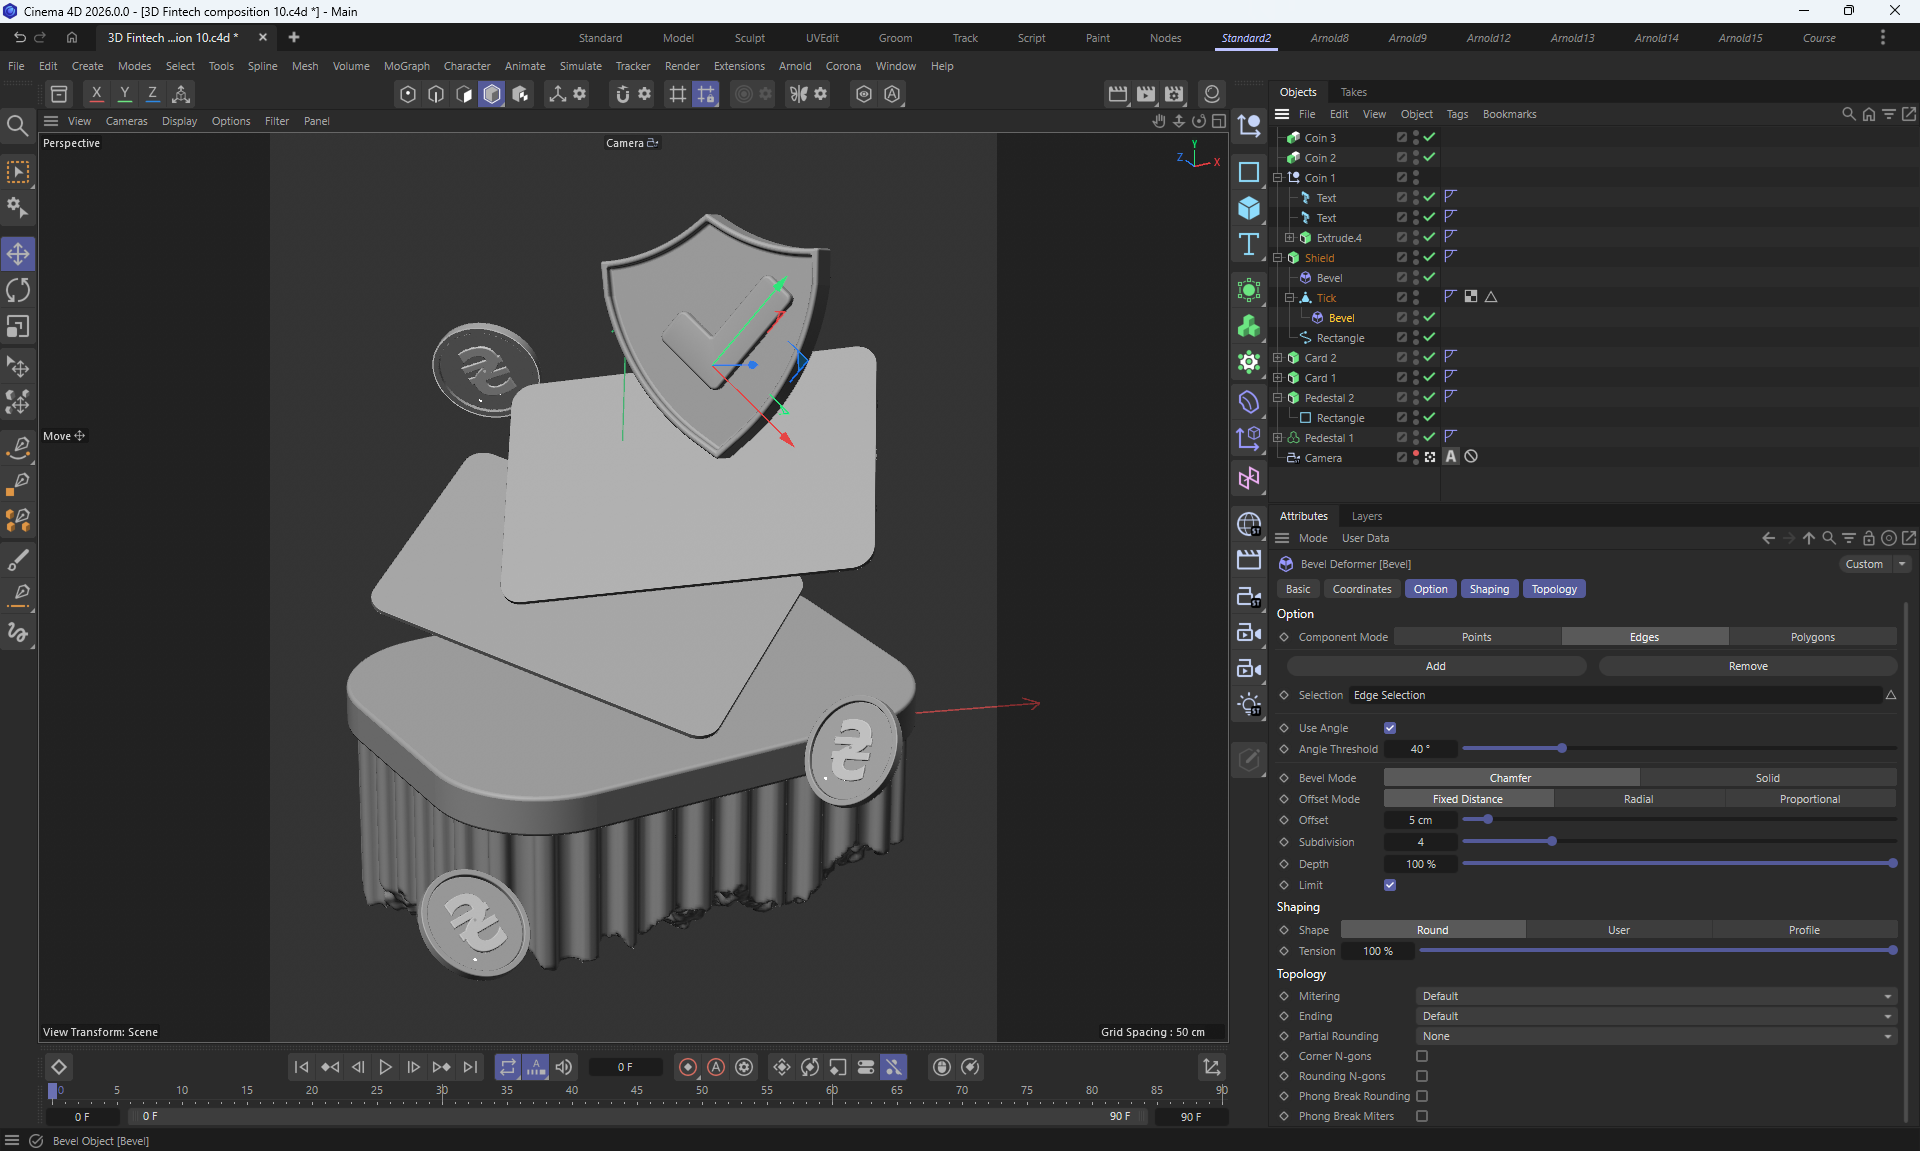Image resolution: width=1920 pixels, height=1151 pixels.
Task: Switch to the Shaping attribute tab
Action: point(1489,589)
